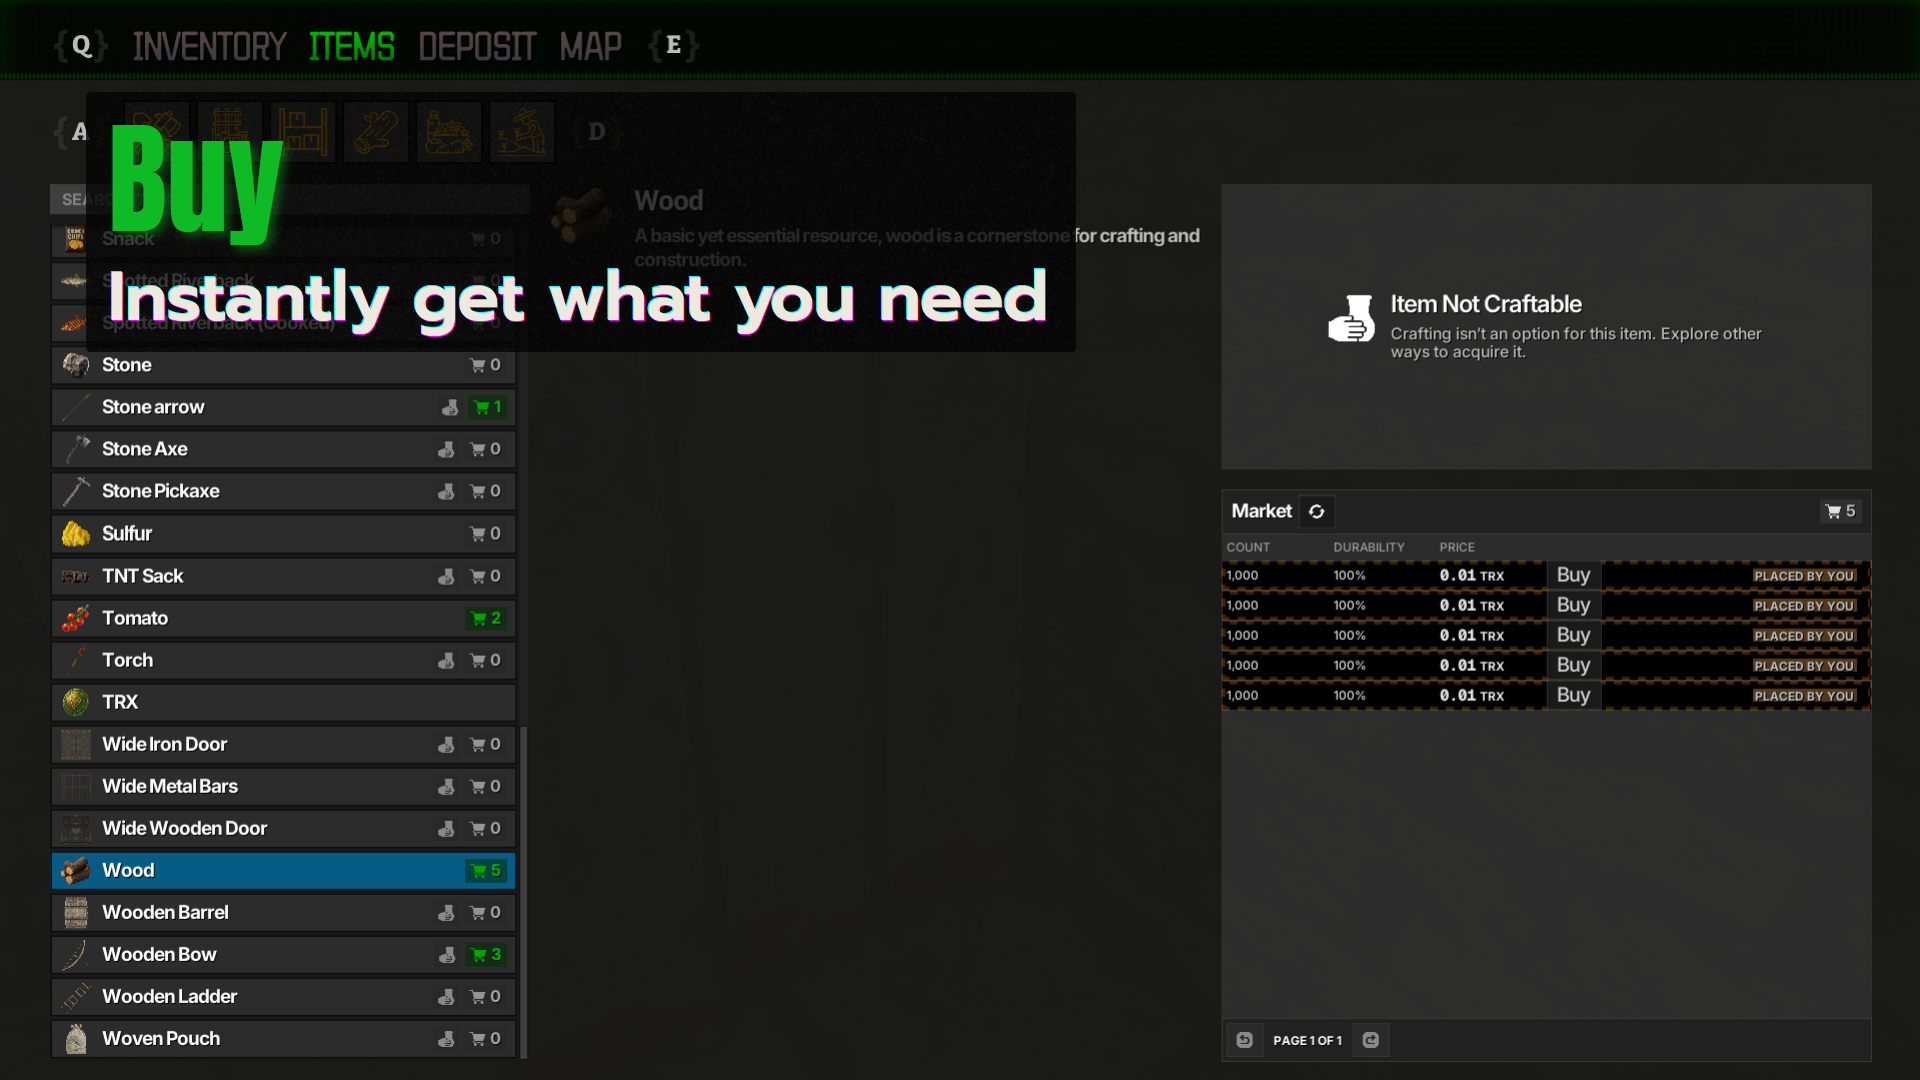Select Wooden Barrel in the item list
The height and width of the screenshot is (1080, 1920).
[x=284, y=913]
